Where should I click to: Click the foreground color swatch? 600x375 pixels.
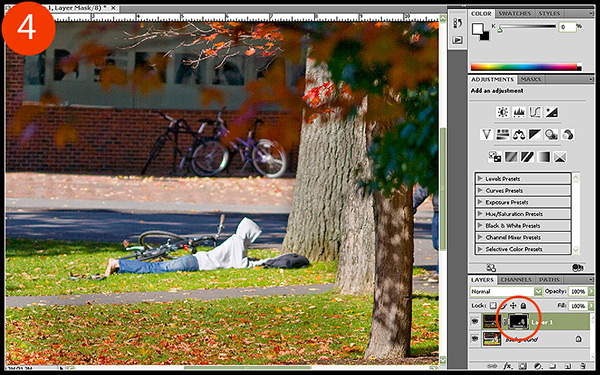click(477, 29)
